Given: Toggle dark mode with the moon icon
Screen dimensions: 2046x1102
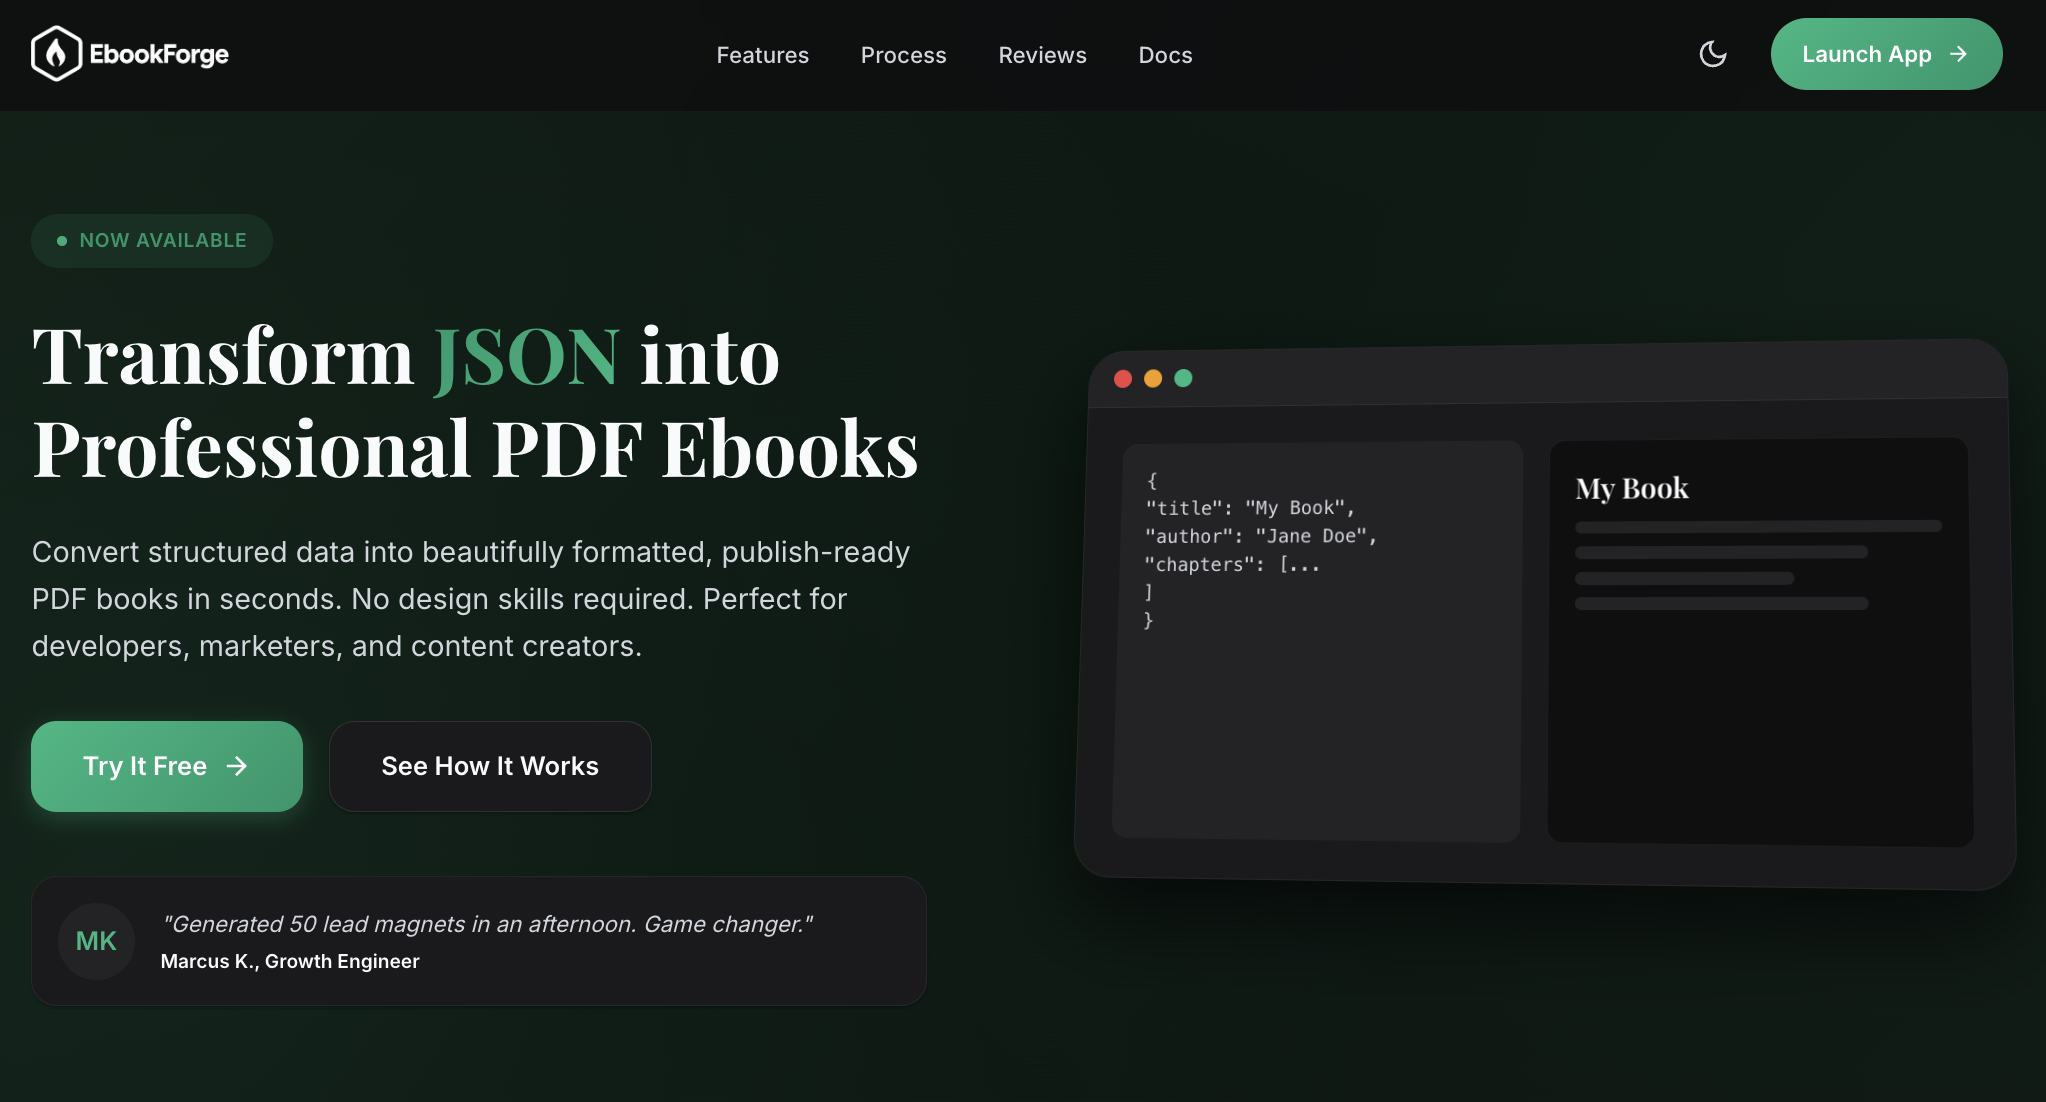Looking at the screenshot, I should [1712, 55].
